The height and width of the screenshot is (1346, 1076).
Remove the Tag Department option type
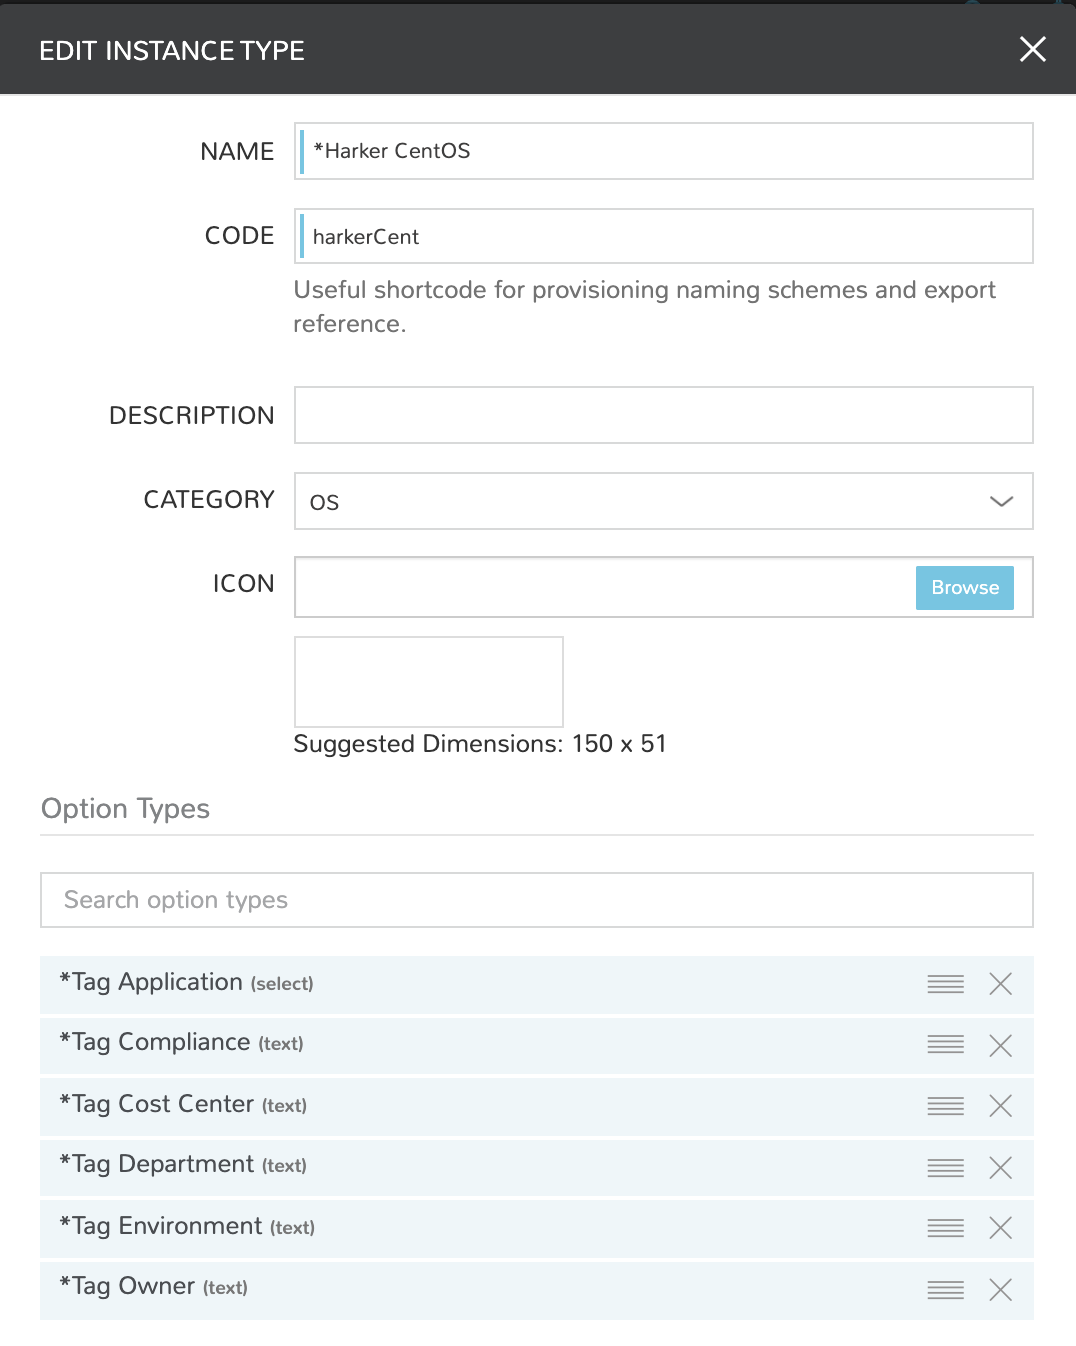coord(1000,1167)
